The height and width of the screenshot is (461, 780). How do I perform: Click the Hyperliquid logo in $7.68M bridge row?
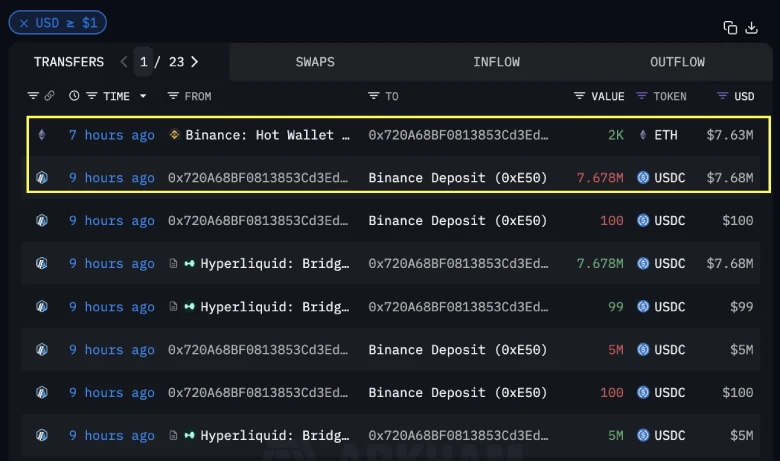click(189, 264)
